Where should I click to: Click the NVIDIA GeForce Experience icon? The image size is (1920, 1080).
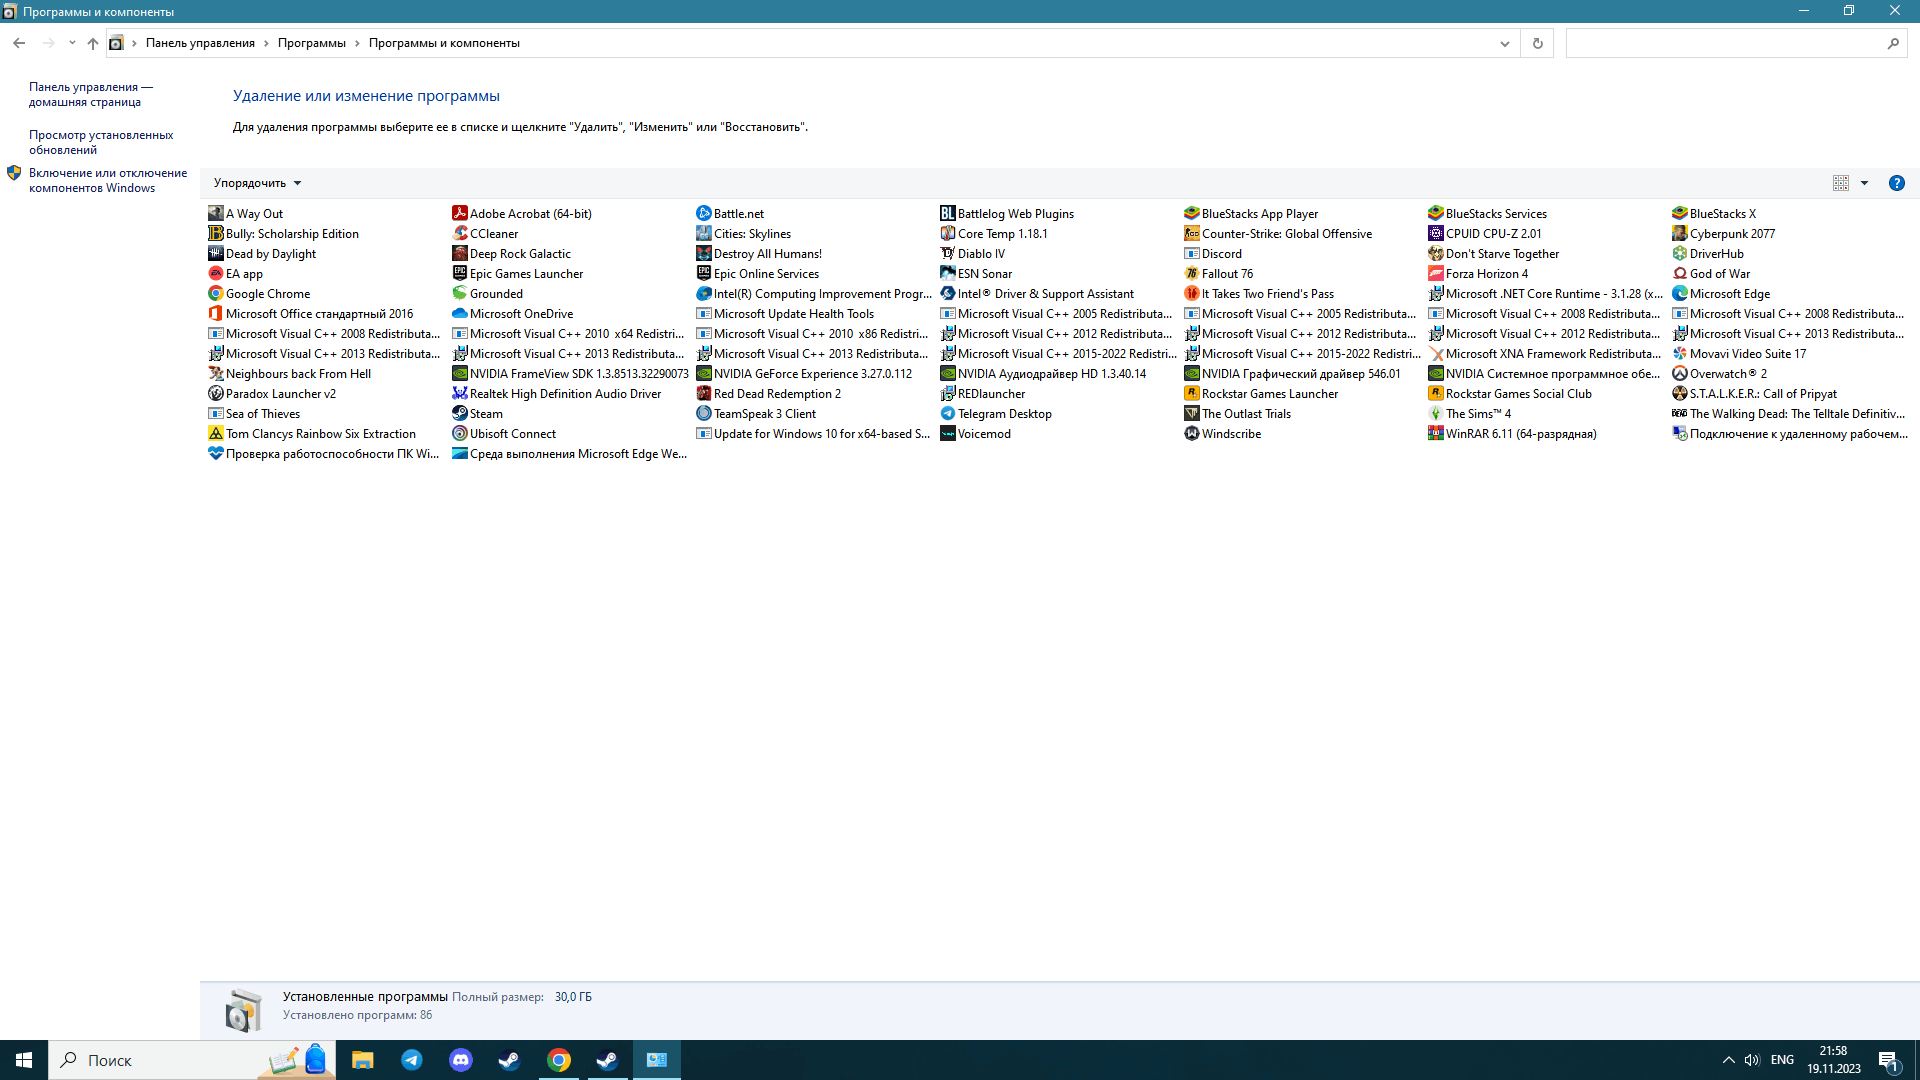click(x=703, y=373)
